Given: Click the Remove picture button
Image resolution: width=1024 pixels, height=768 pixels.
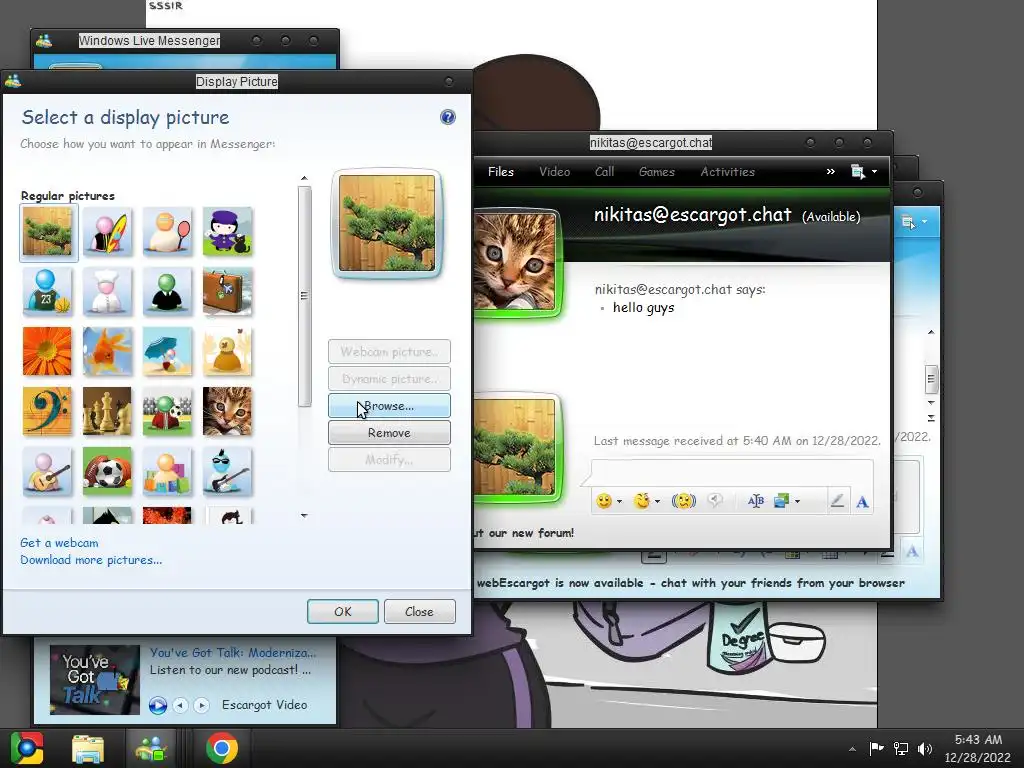Looking at the screenshot, I should (389, 432).
